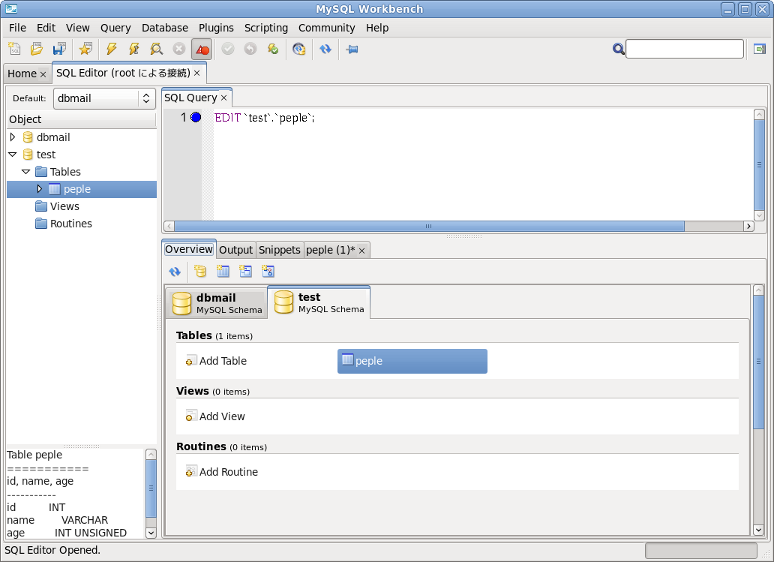Viewport: 774px width, 562px height.
Task: Click the blue breakpoint marker on line 1
Action: point(196,117)
